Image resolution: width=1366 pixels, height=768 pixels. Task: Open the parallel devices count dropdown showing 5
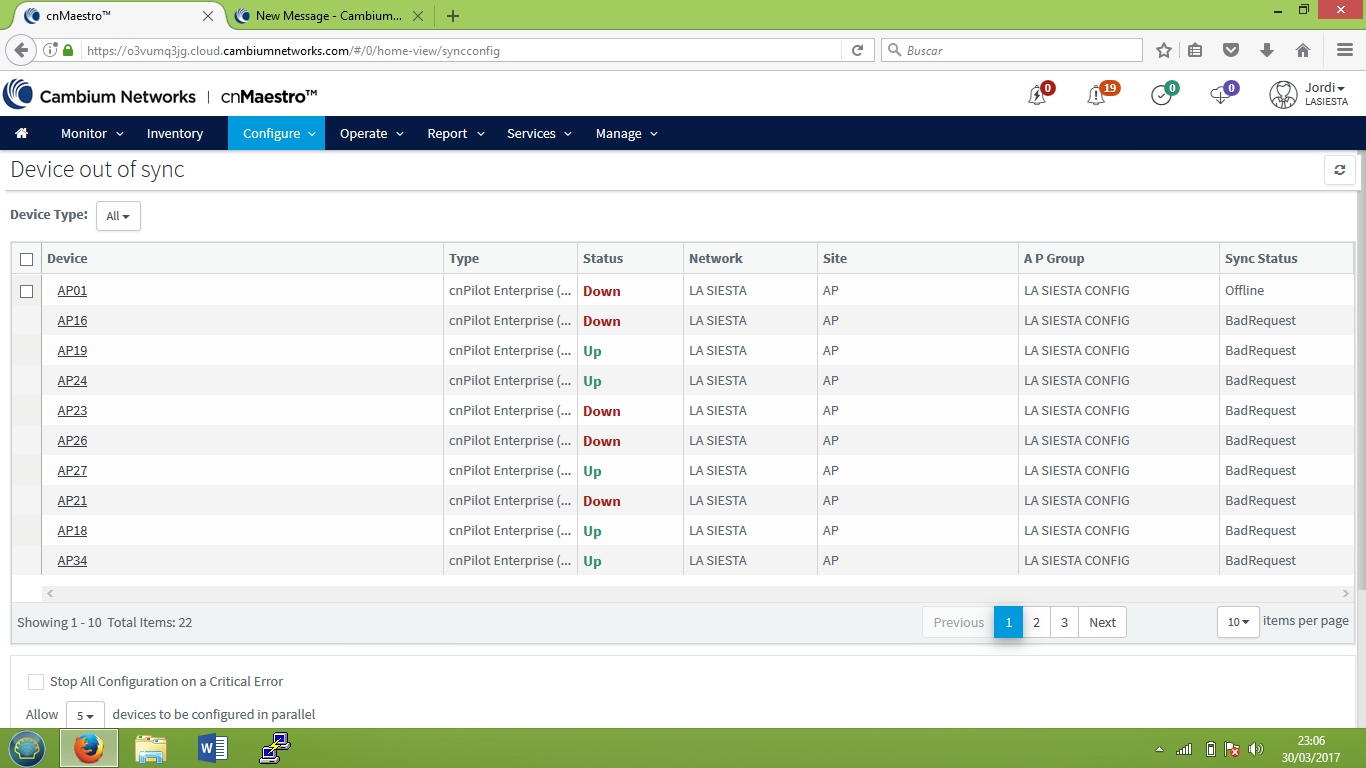click(85, 716)
